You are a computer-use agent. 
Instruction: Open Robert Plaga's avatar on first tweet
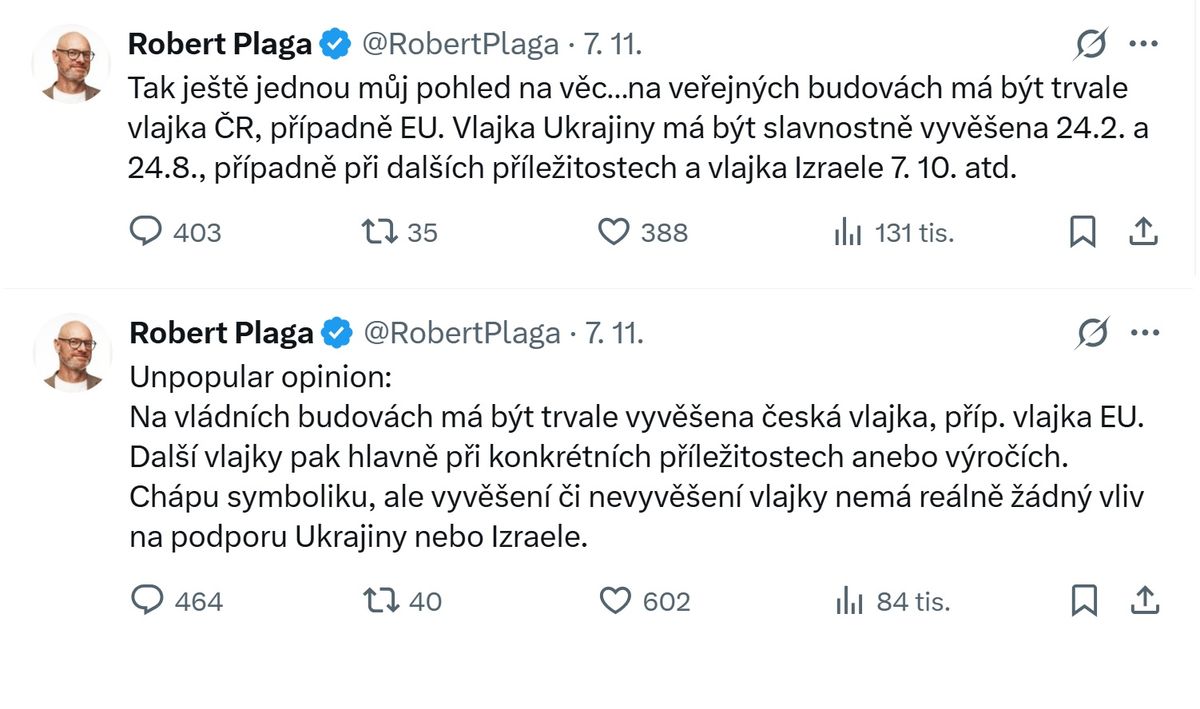click(x=70, y=63)
